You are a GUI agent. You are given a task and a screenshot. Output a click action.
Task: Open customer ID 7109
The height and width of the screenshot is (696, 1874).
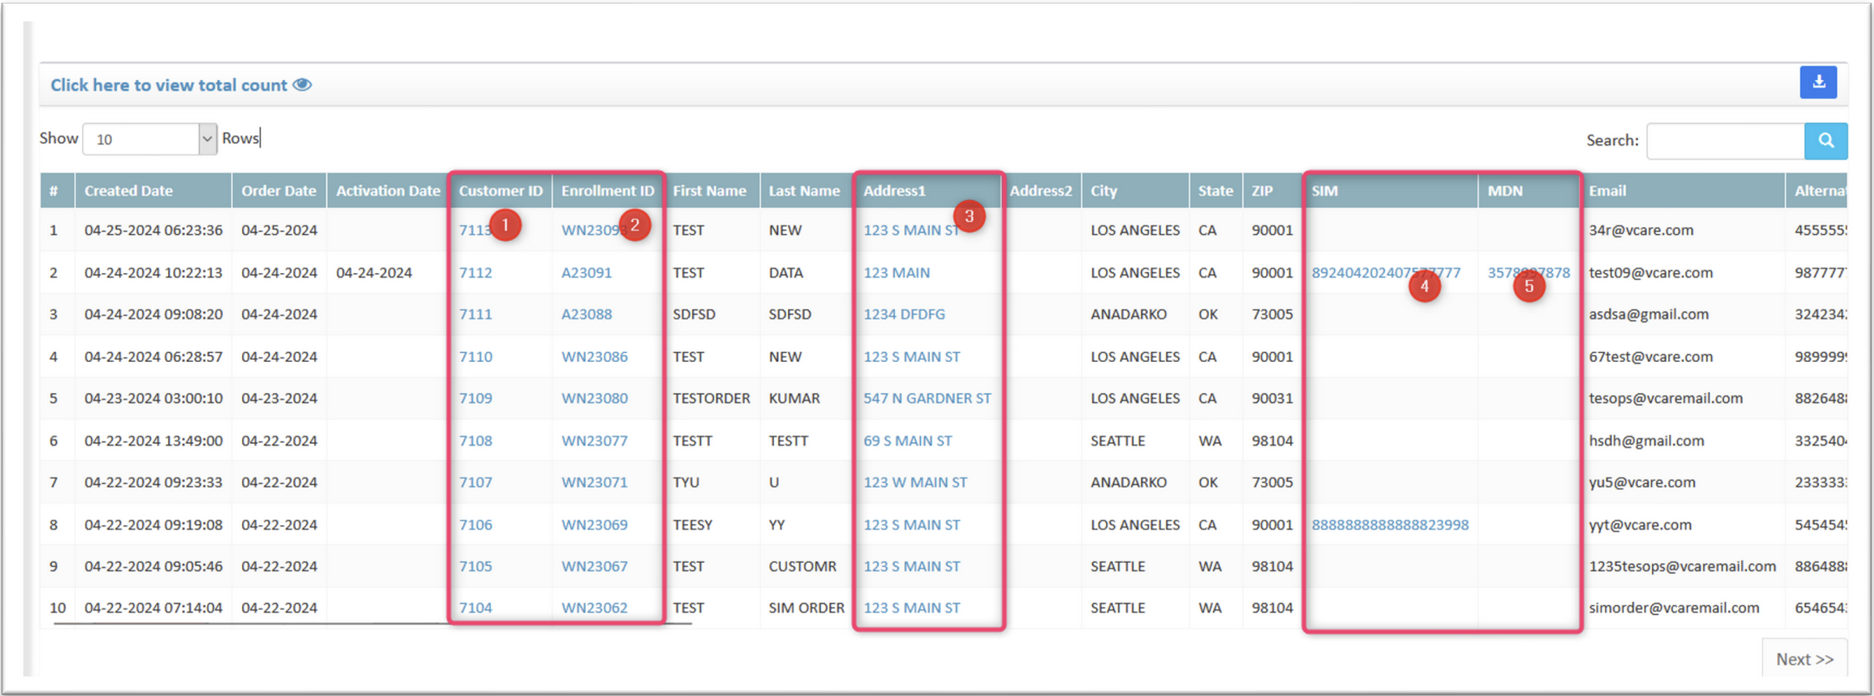pos(475,398)
